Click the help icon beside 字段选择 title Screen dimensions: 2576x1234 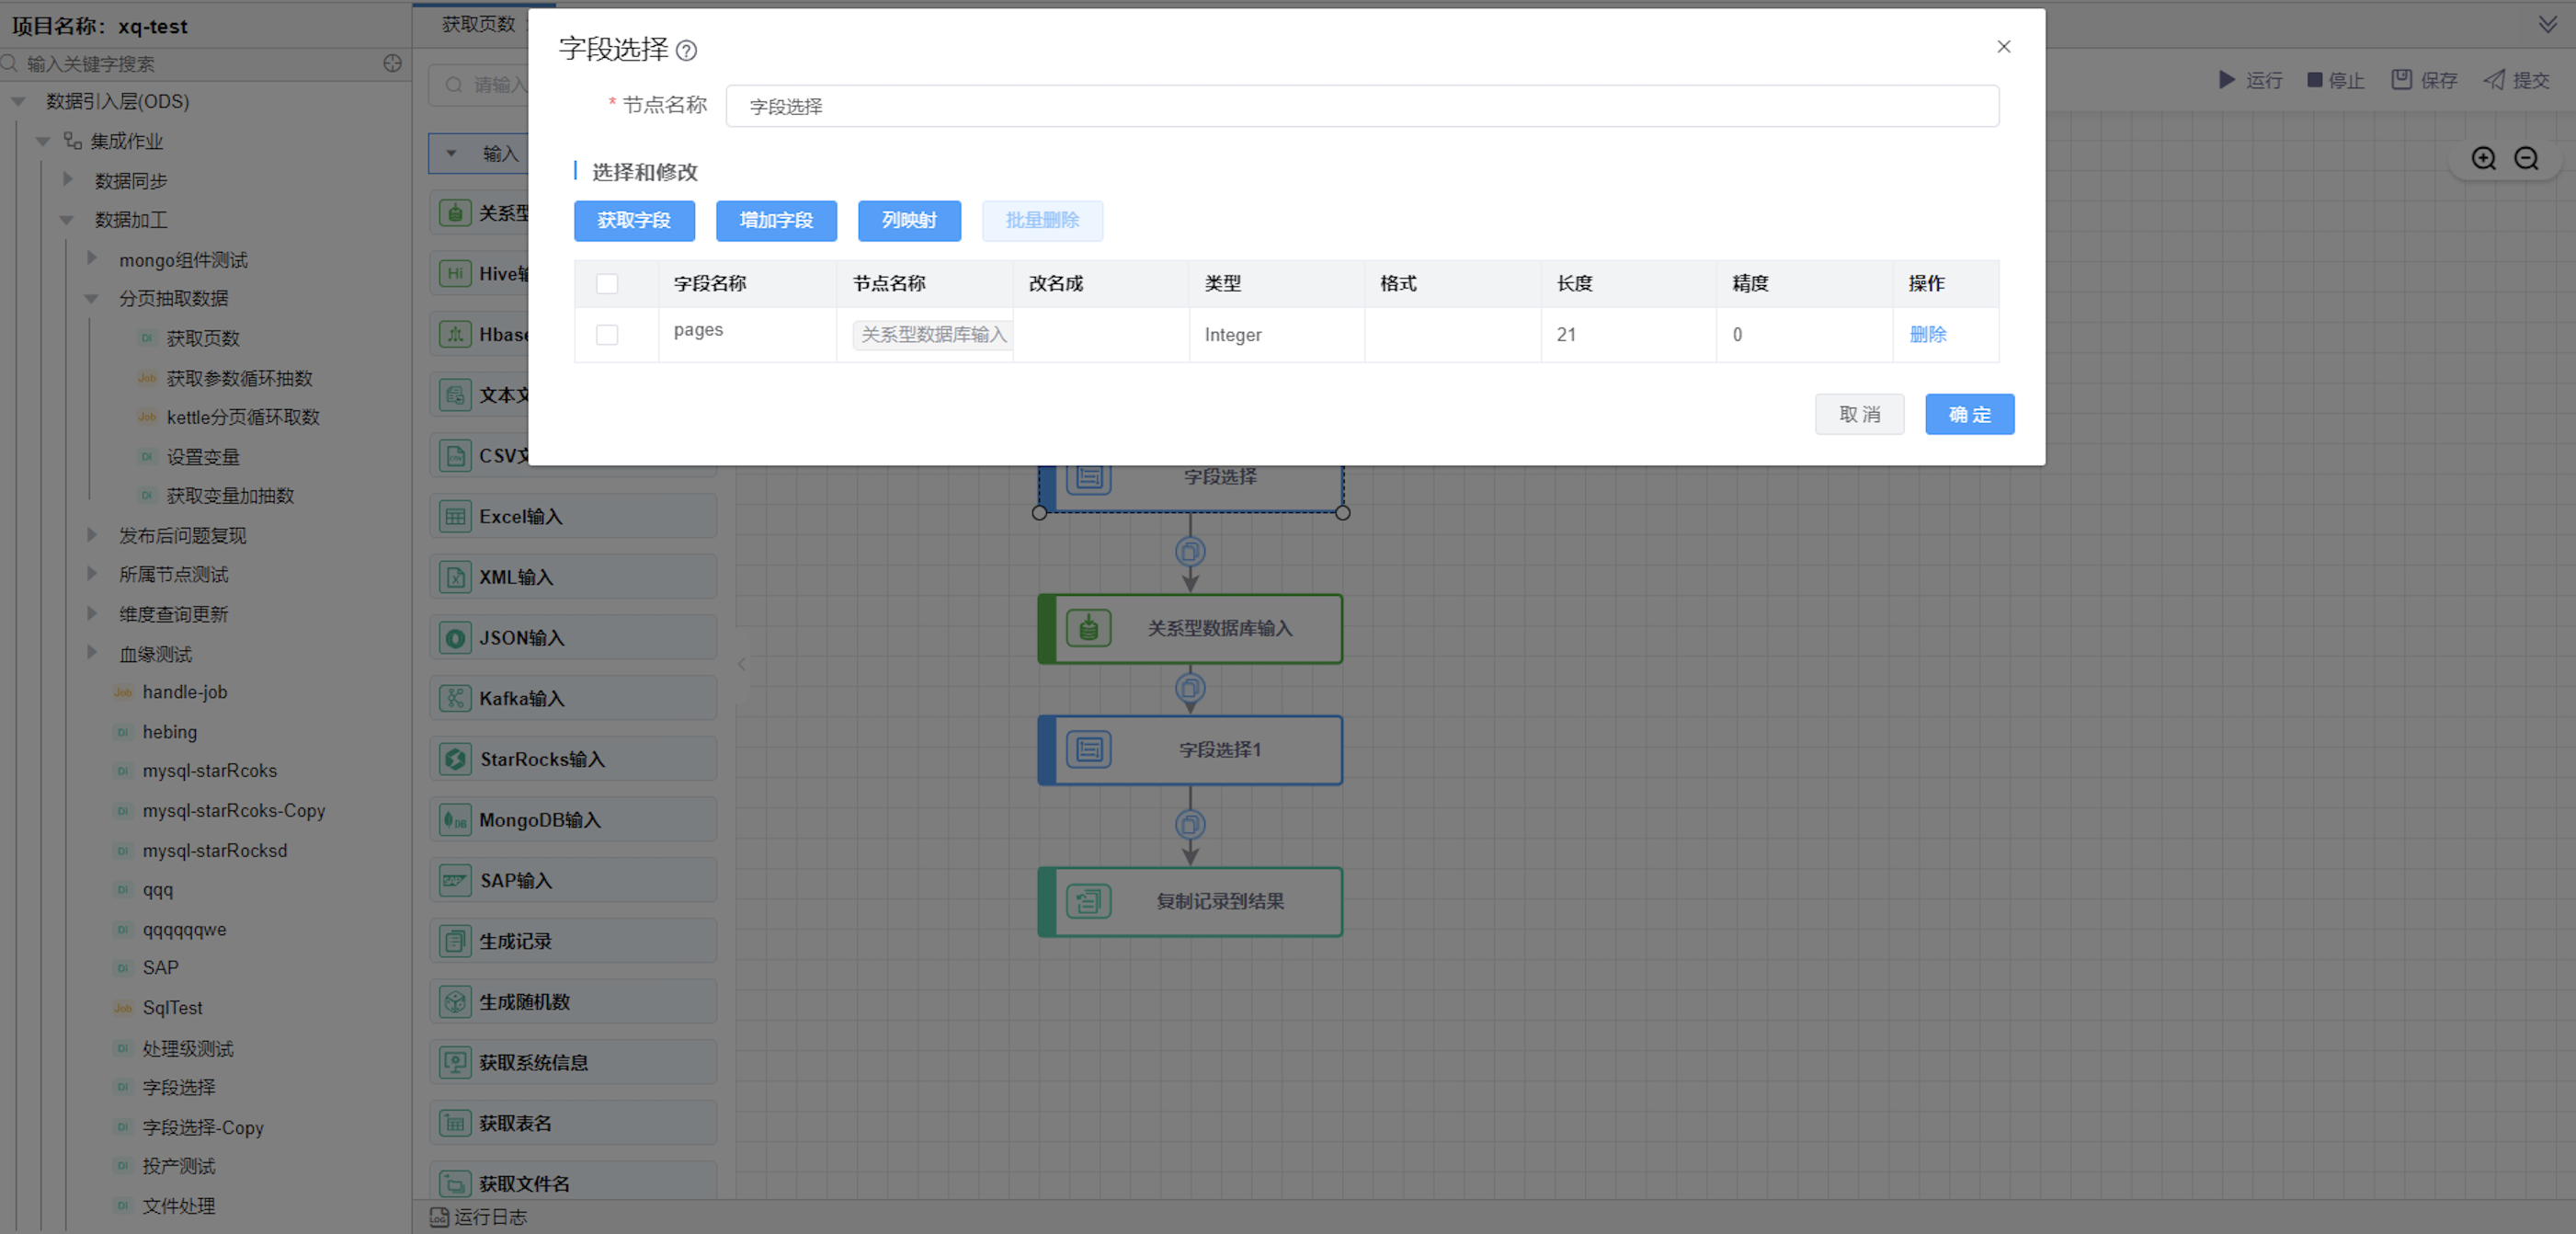[686, 50]
